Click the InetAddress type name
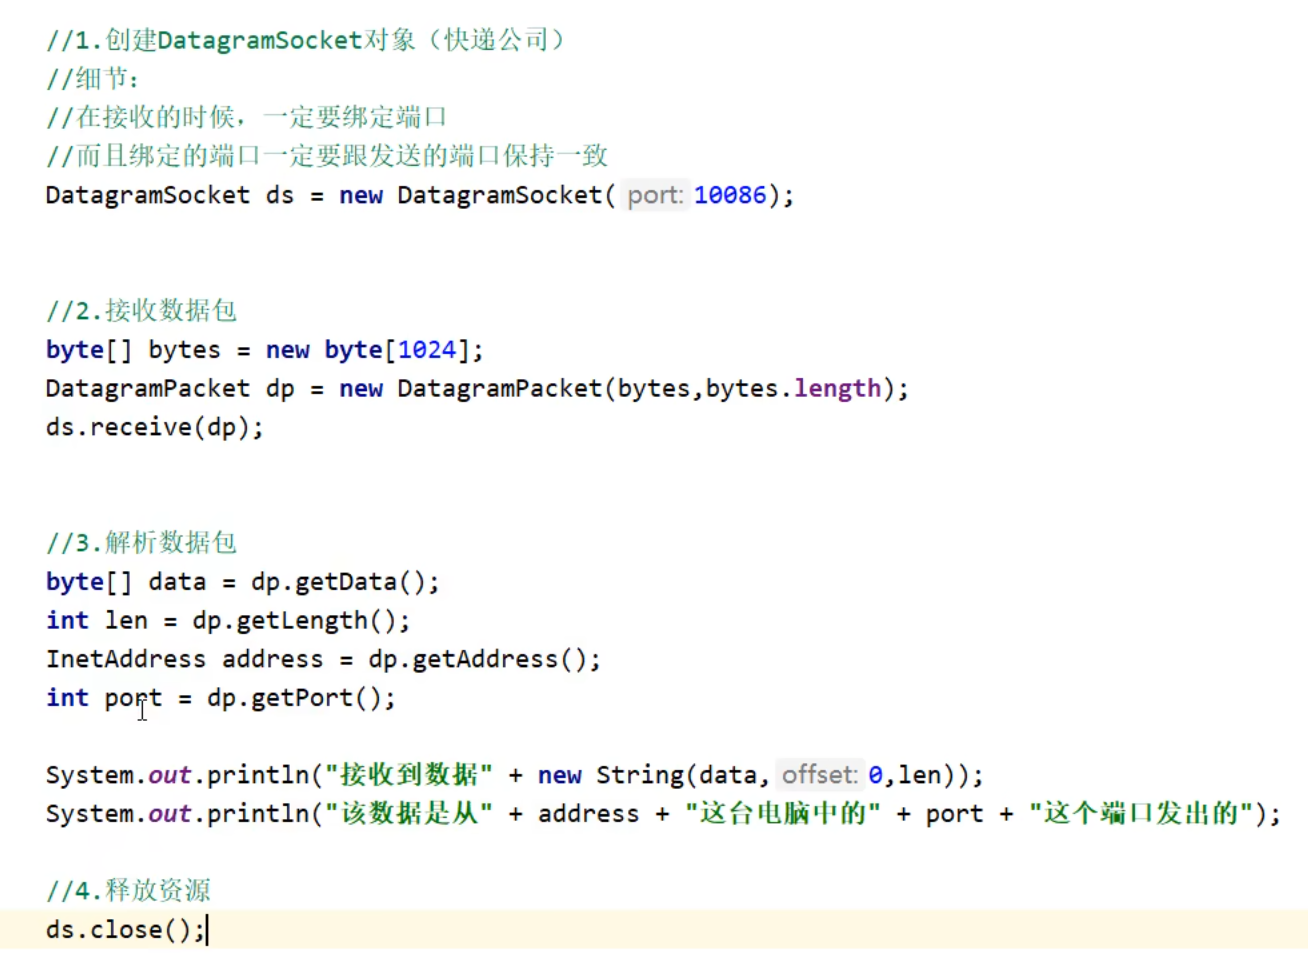This screenshot has height=963, width=1308. (125, 660)
